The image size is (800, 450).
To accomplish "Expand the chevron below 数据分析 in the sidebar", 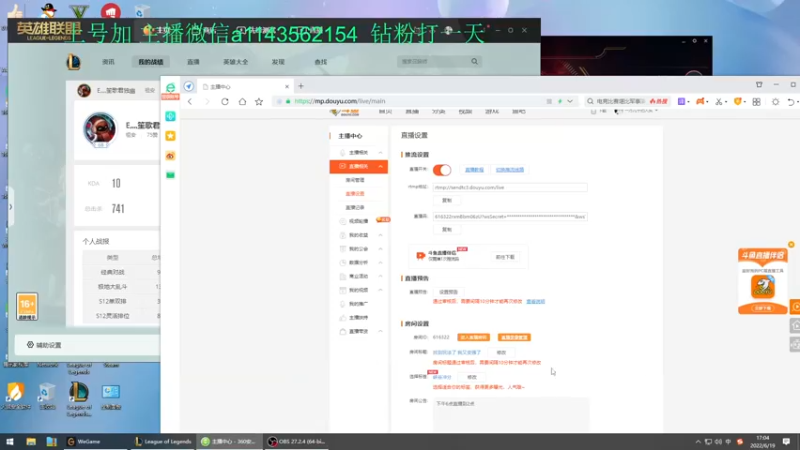I will 381,277.
